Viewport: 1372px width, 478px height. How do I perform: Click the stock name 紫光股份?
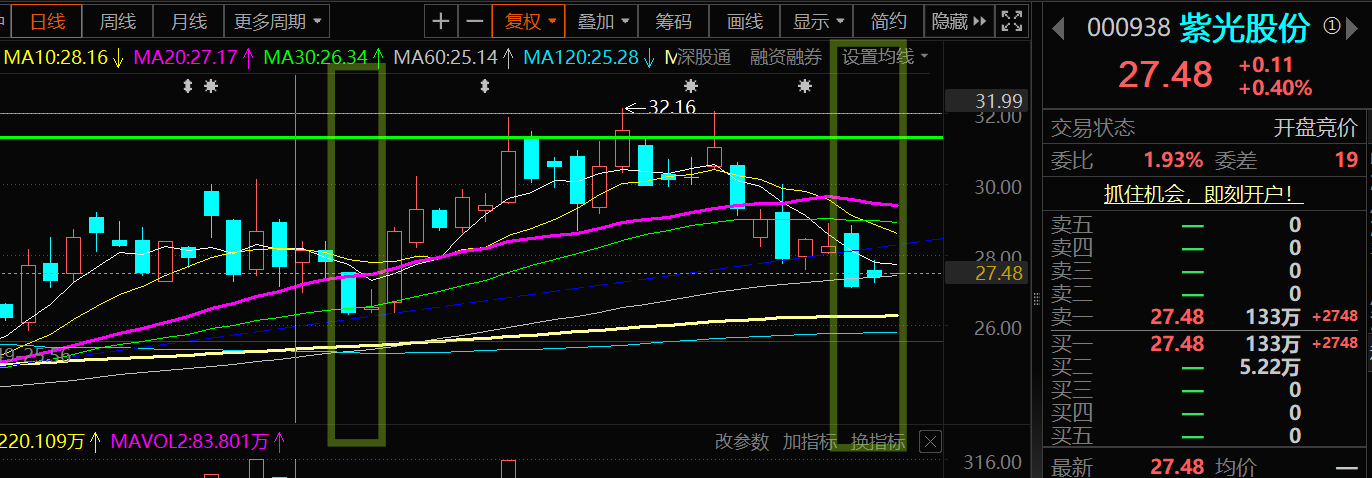pyautogui.click(x=1244, y=28)
